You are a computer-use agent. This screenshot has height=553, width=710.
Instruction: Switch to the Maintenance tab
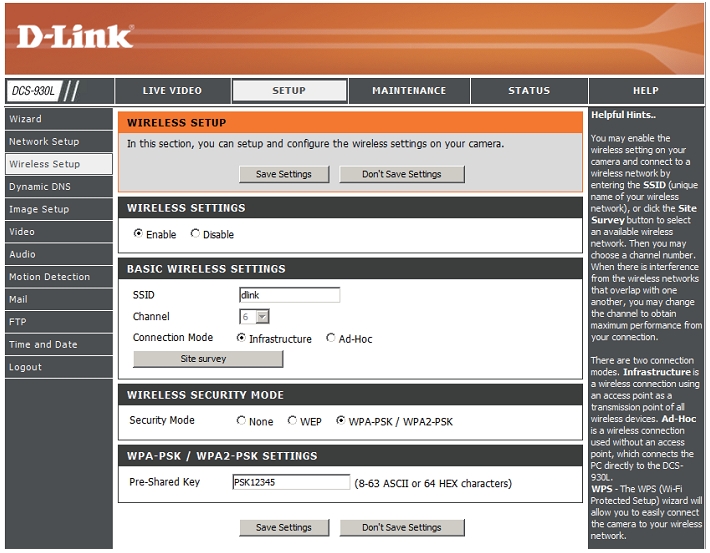click(x=409, y=91)
